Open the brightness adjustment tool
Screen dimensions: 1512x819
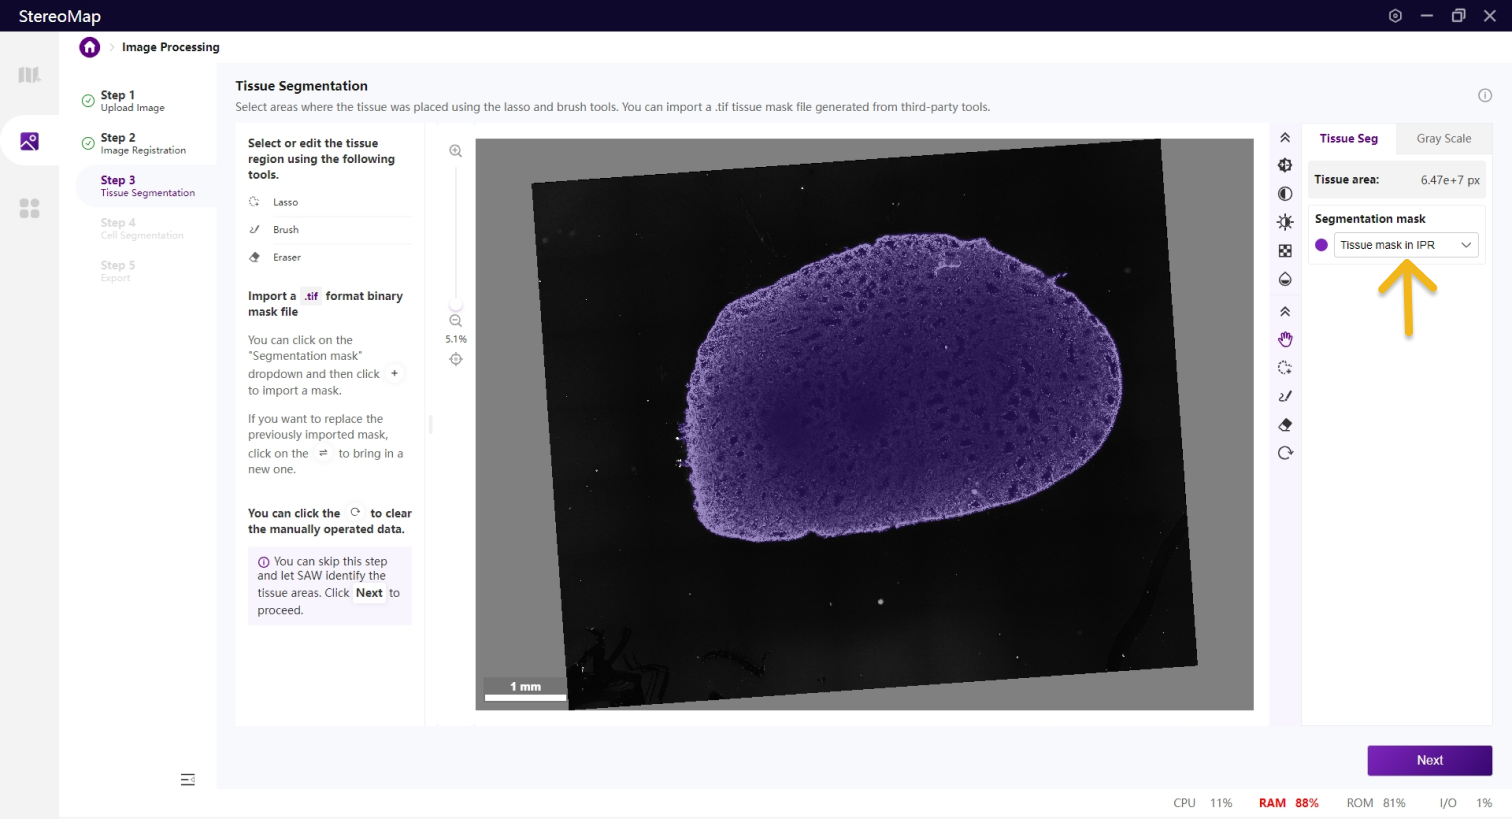pyautogui.click(x=1285, y=222)
